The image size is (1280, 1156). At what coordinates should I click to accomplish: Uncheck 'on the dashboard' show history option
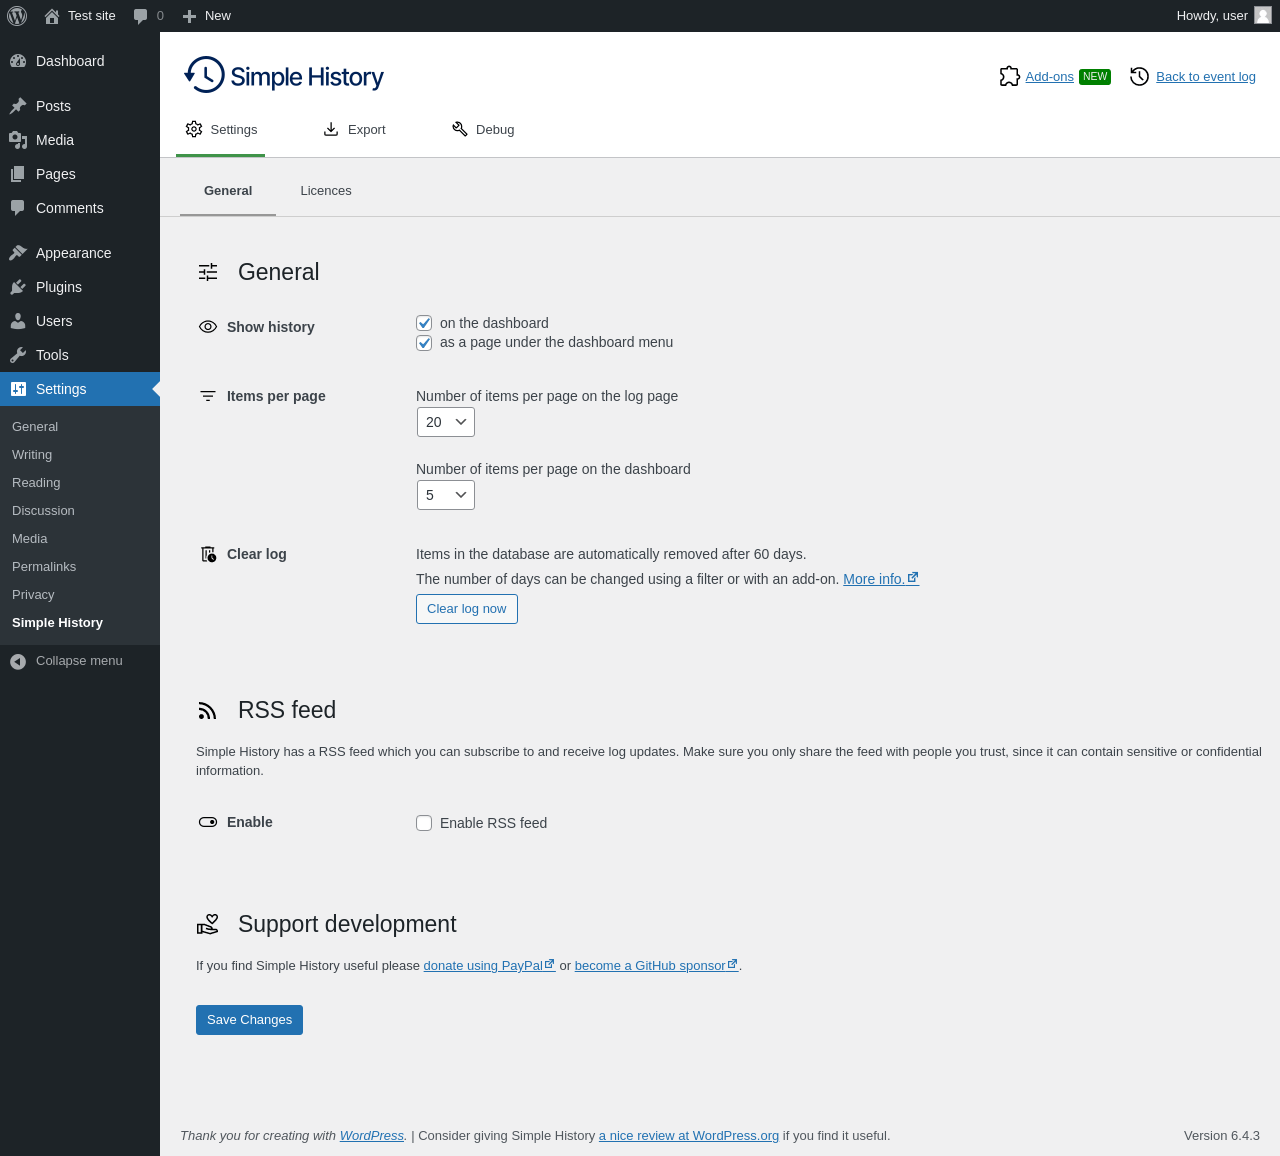pyautogui.click(x=424, y=323)
